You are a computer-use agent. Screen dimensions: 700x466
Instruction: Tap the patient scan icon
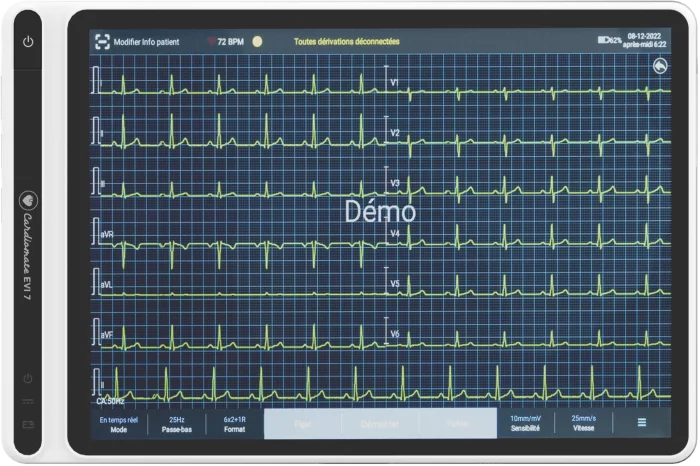click(x=101, y=42)
